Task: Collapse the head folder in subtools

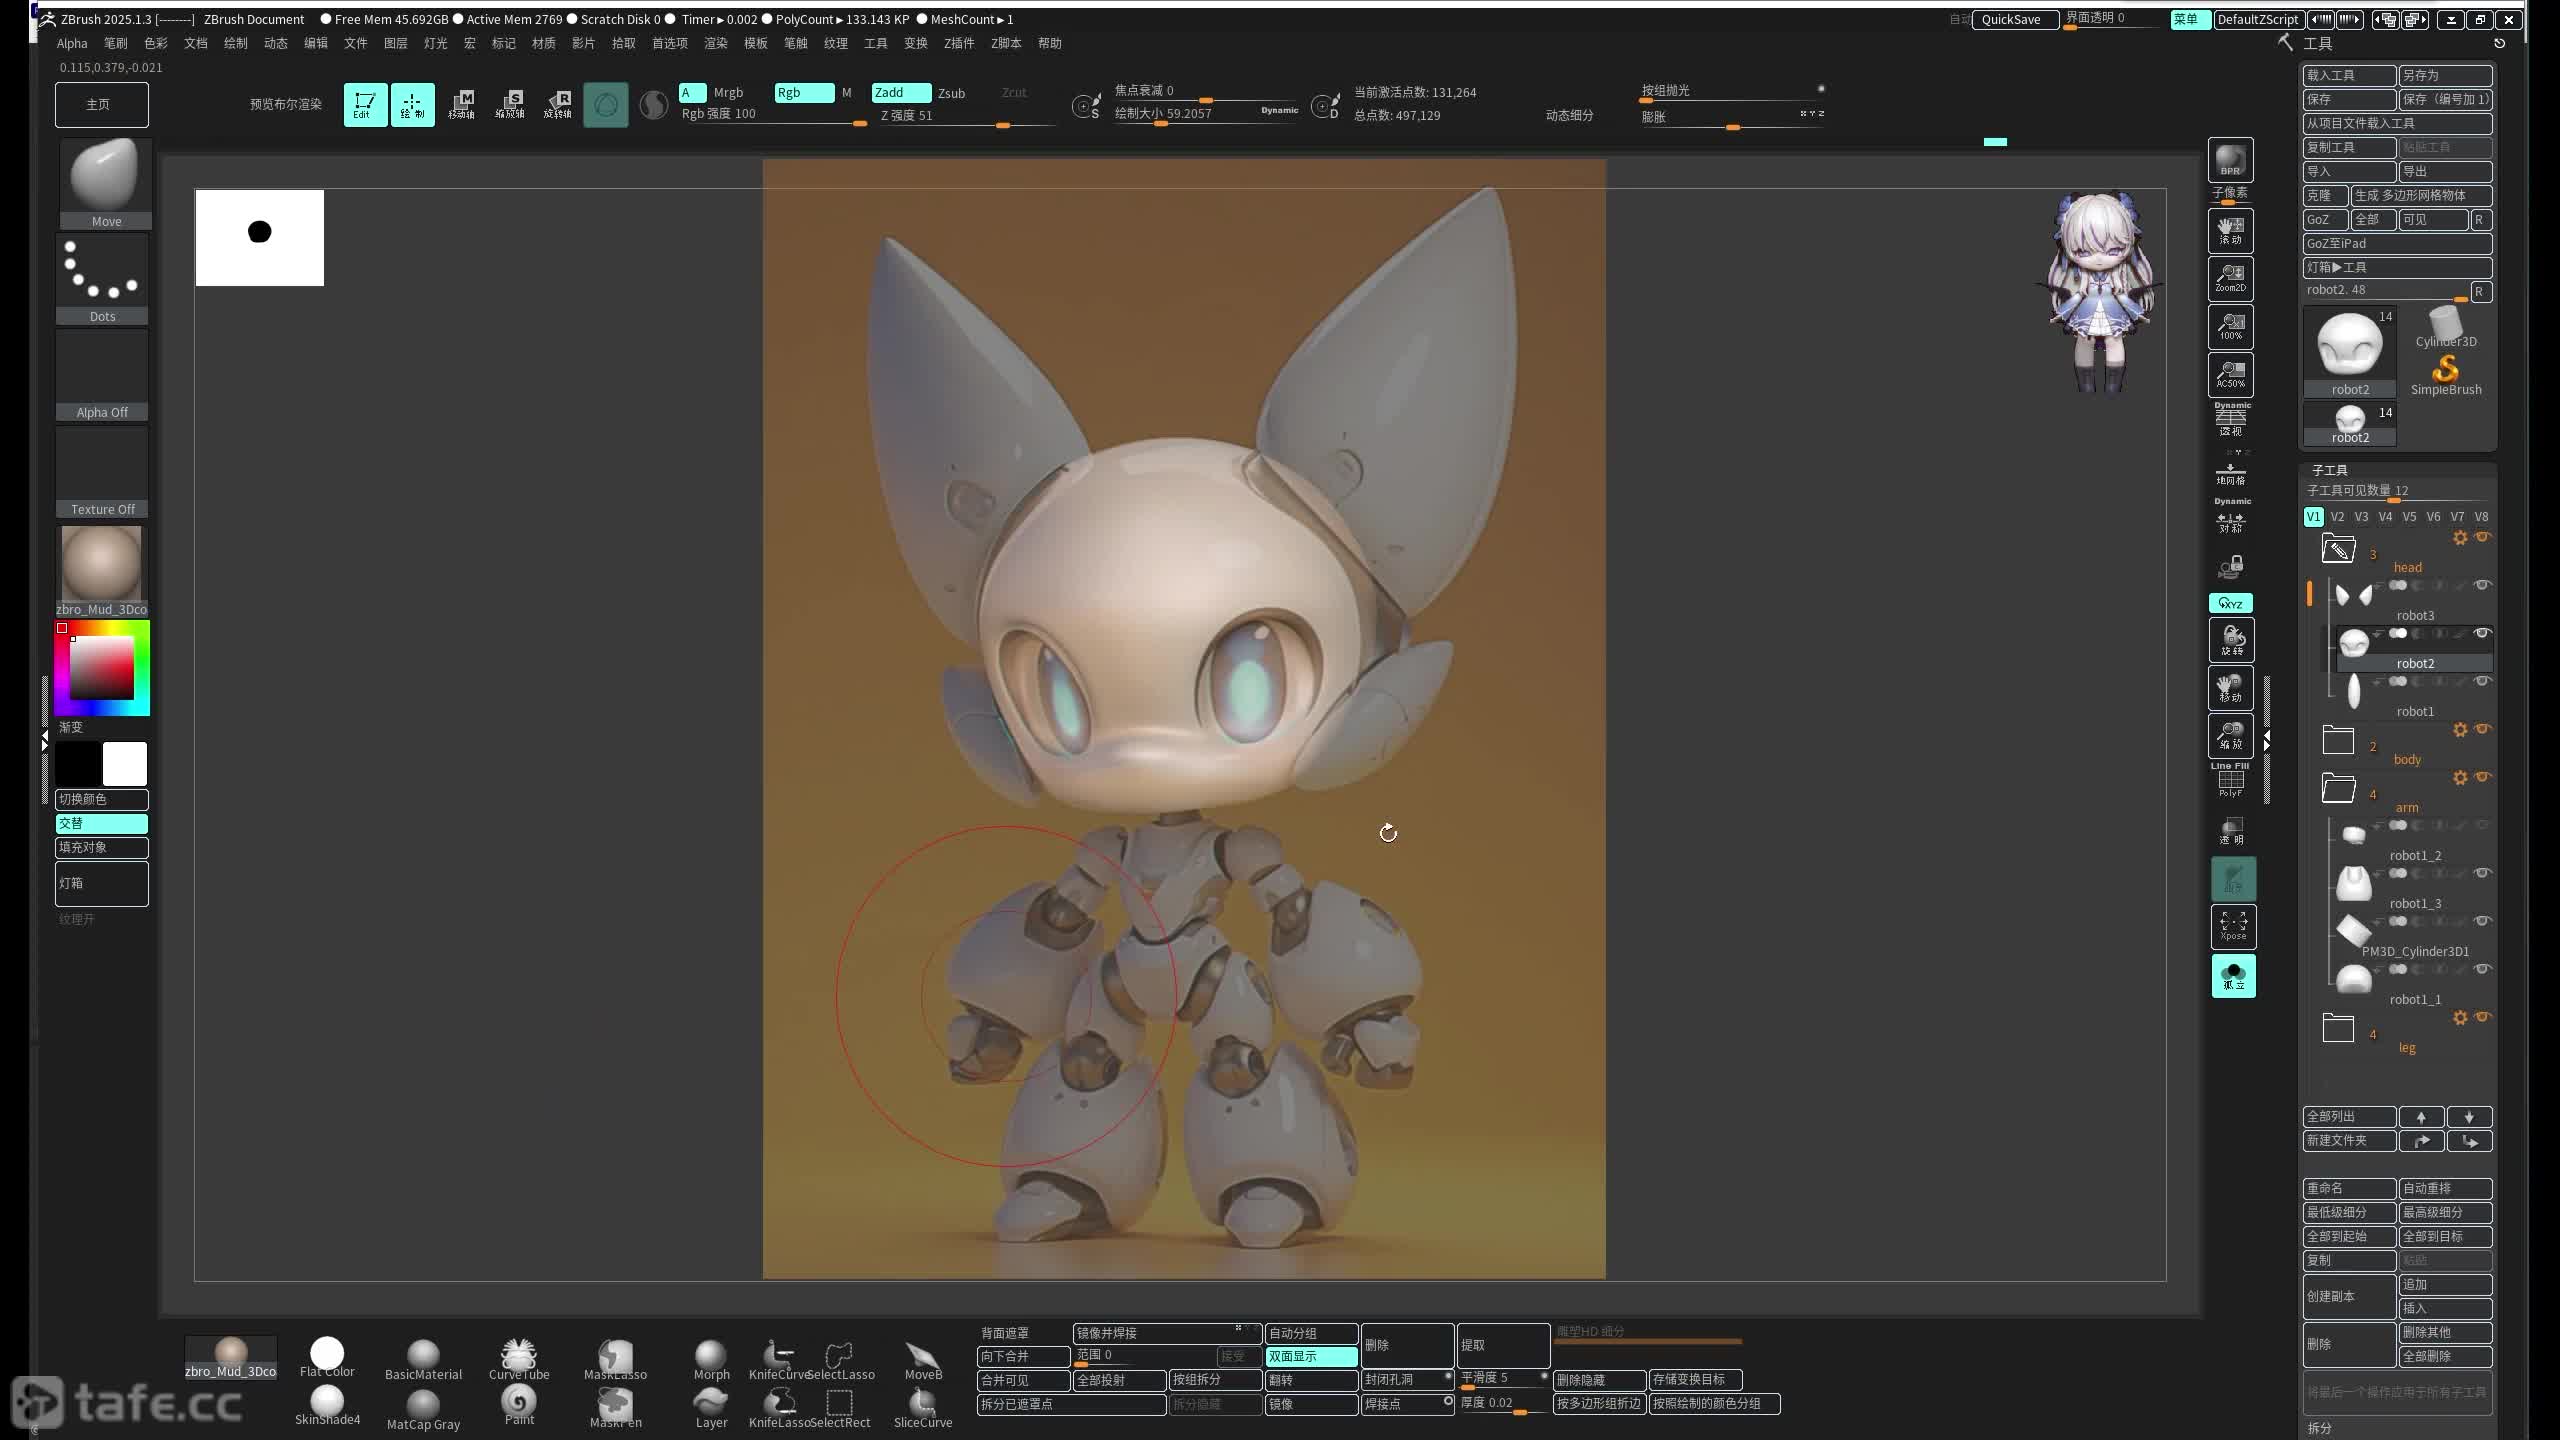Action: tap(2338, 549)
